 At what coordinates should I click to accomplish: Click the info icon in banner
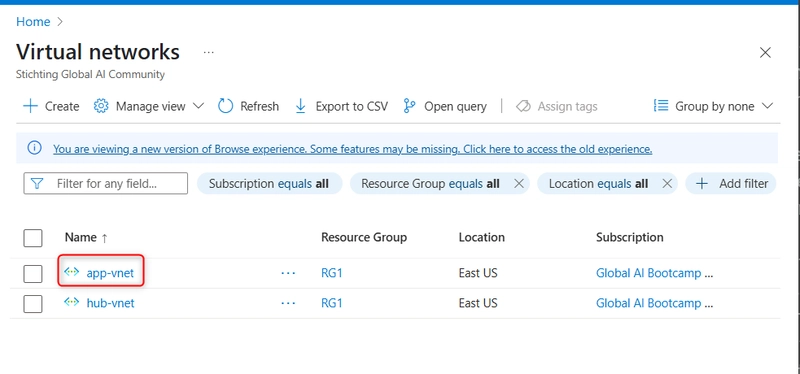(x=34, y=148)
